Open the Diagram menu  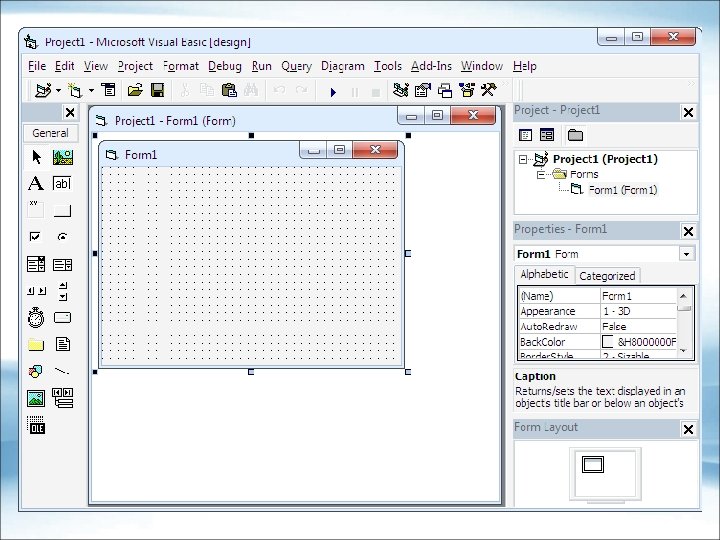click(343, 66)
